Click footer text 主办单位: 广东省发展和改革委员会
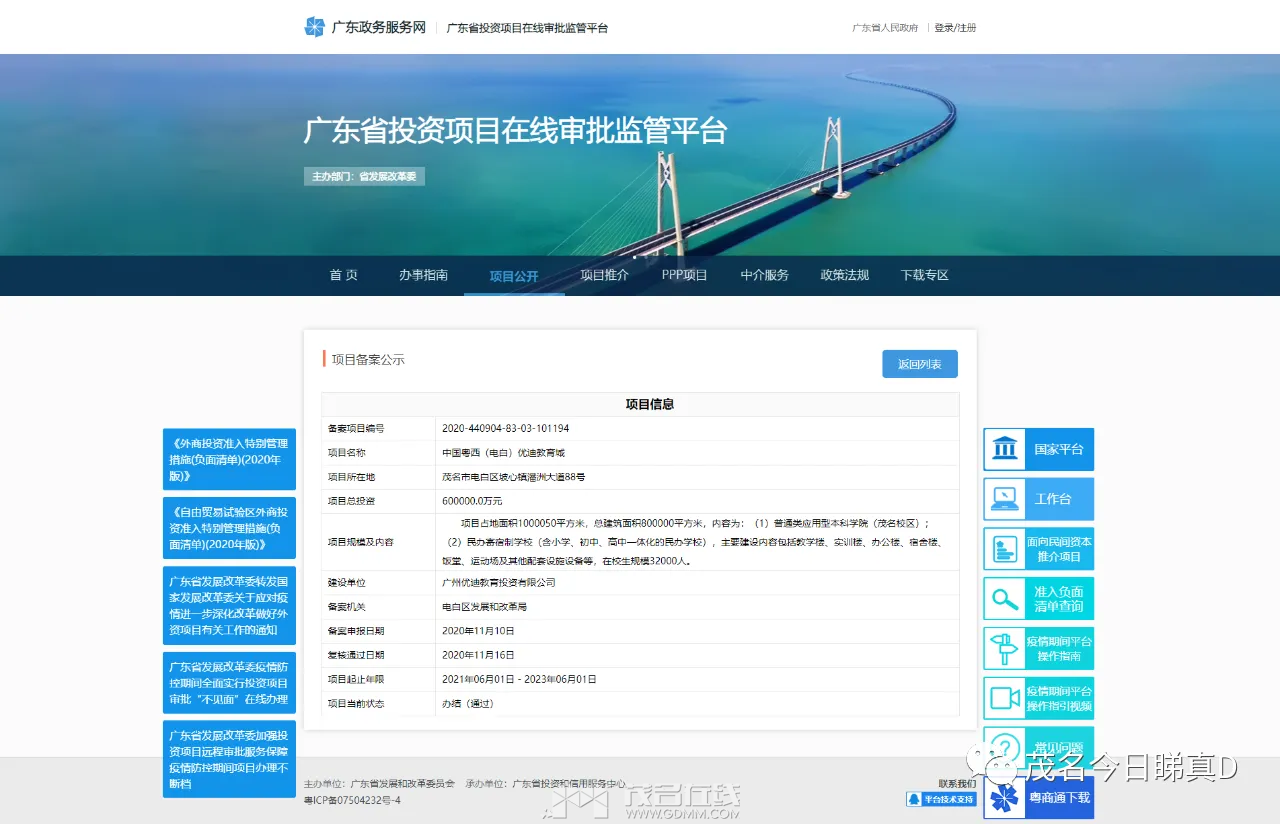The image size is (1280, 824). tap(379, 784)
